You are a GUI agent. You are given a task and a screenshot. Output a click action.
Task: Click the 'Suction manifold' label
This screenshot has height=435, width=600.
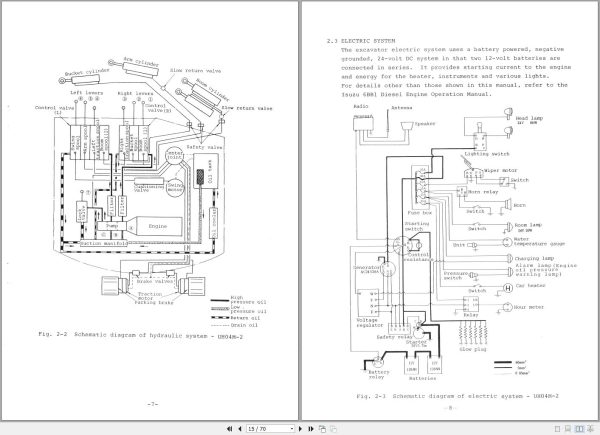coord(104,243)
